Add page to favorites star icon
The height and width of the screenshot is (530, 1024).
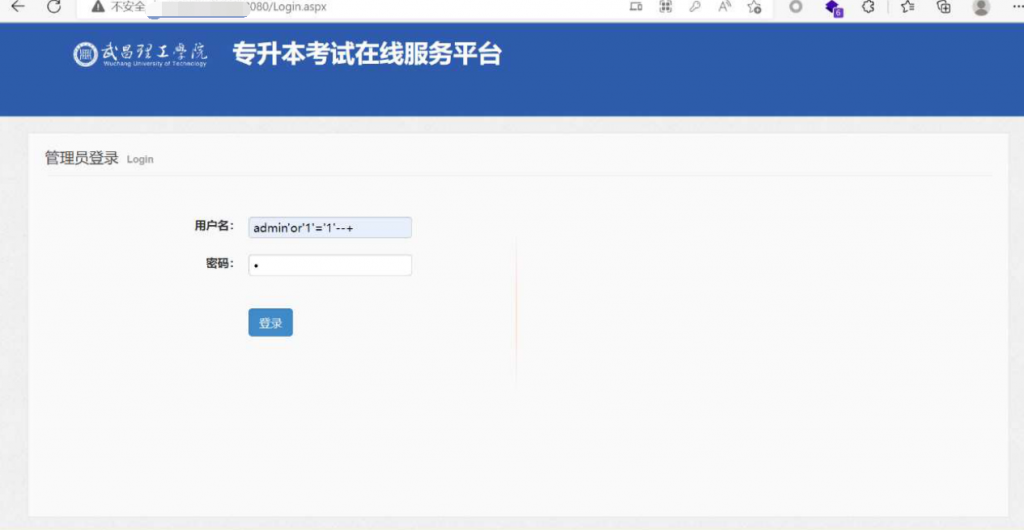754,7
